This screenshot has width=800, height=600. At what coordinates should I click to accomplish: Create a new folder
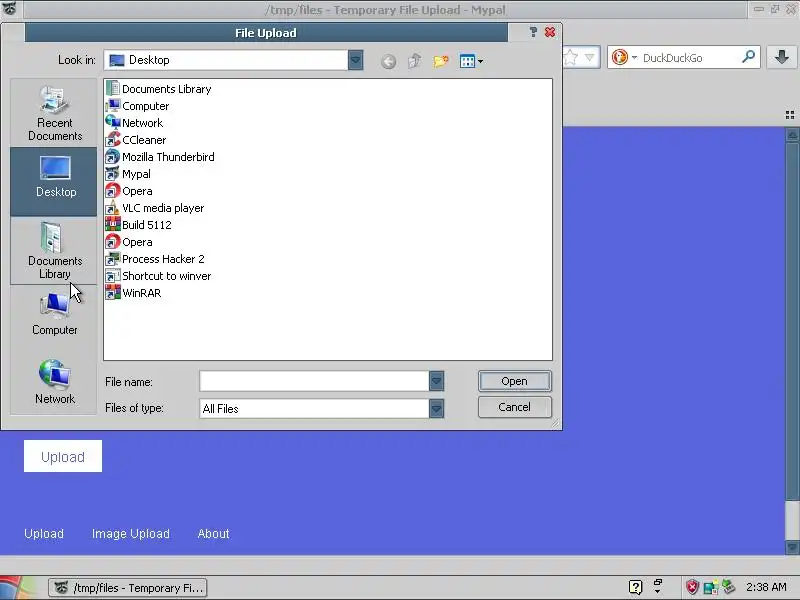pos(440,61)
